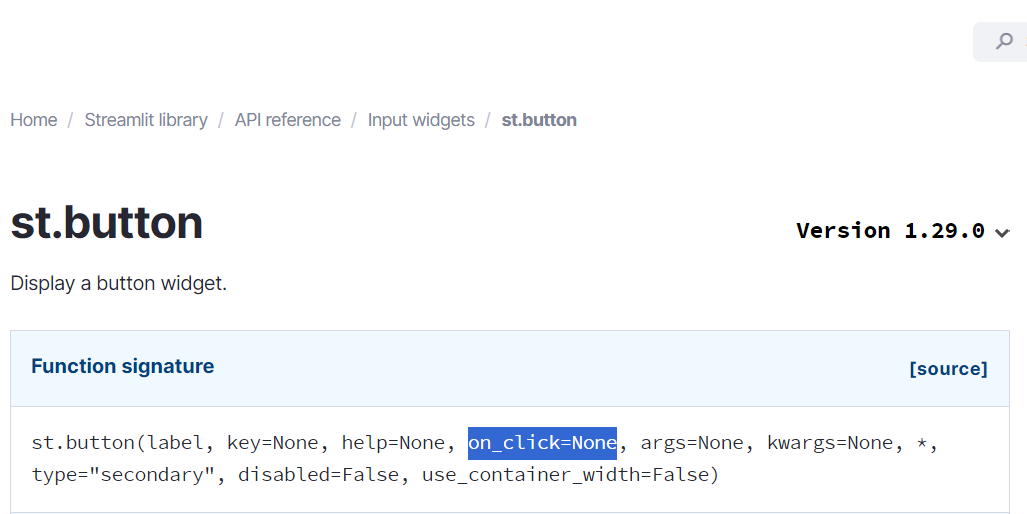Click the 'Display a button widget.' description
Image resolution: width=1027 pixels, height=514 pixels.
(x=119, y=284)
